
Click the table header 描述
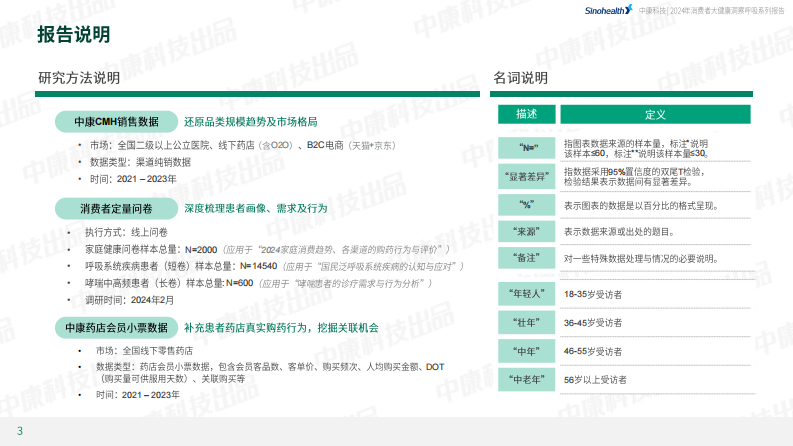pyautogui.click(x=526, y=114)
